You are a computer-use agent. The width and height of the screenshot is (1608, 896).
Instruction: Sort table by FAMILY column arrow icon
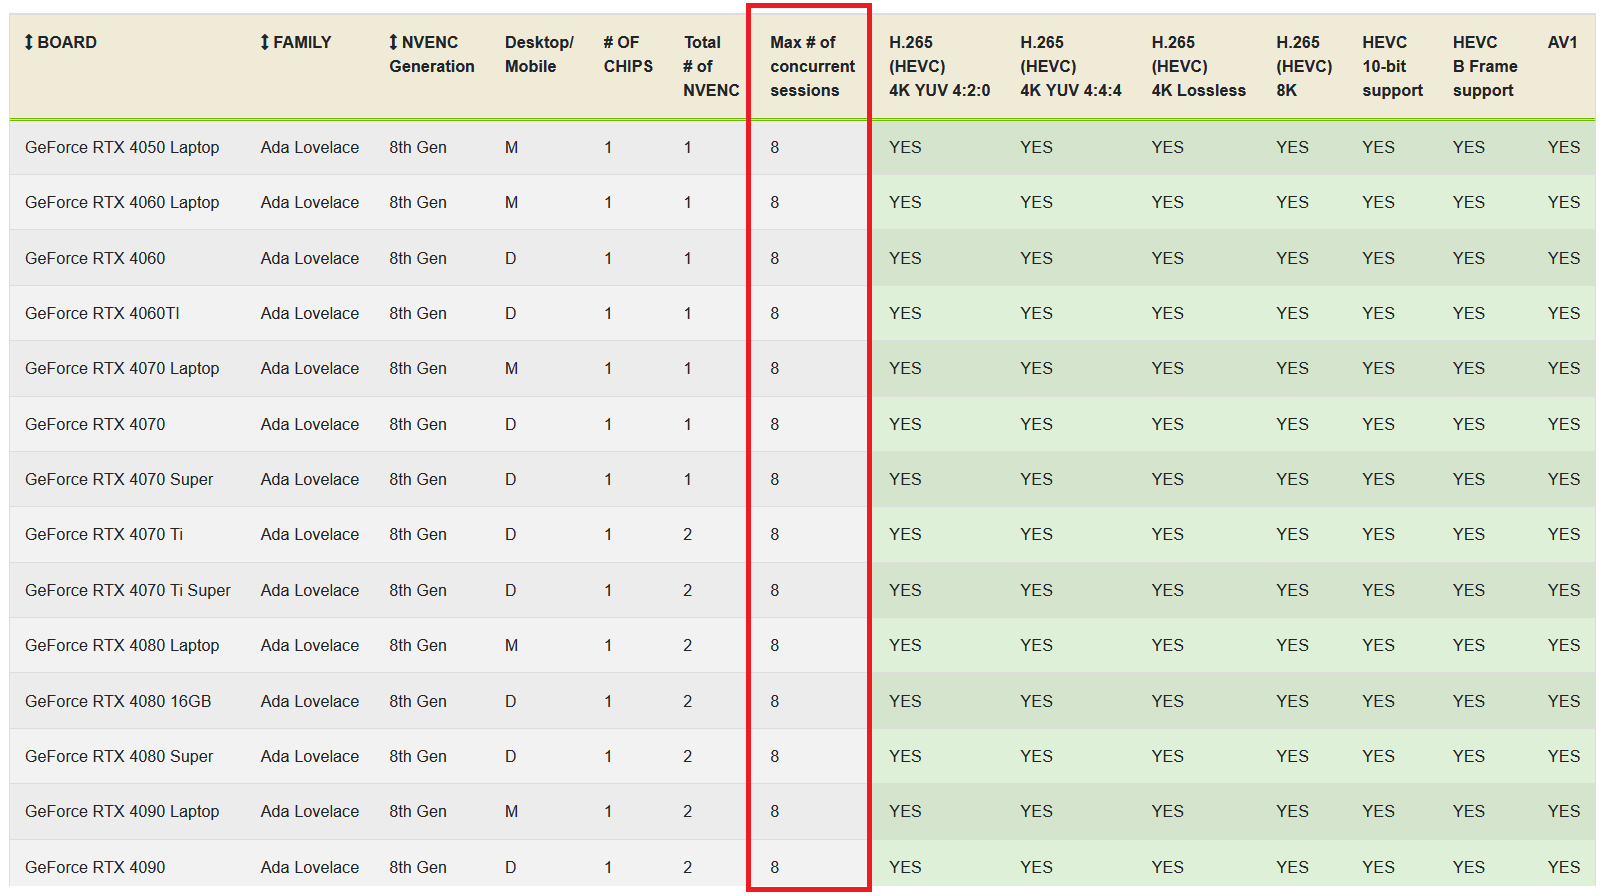[265, 42]
